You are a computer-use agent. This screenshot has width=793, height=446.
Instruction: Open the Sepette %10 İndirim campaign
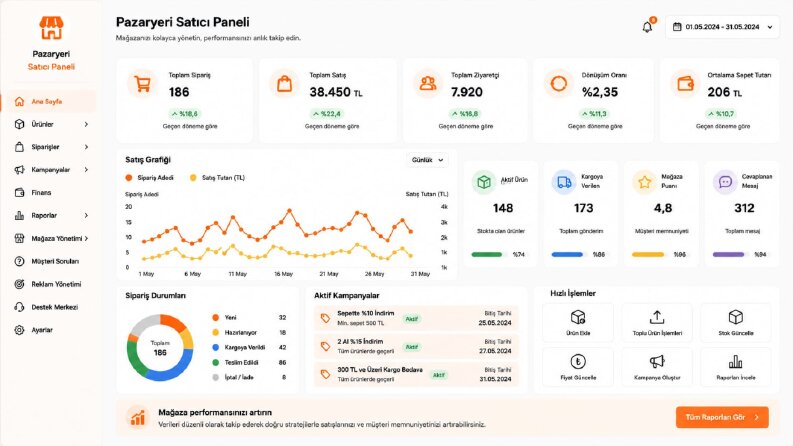(416, 318)
